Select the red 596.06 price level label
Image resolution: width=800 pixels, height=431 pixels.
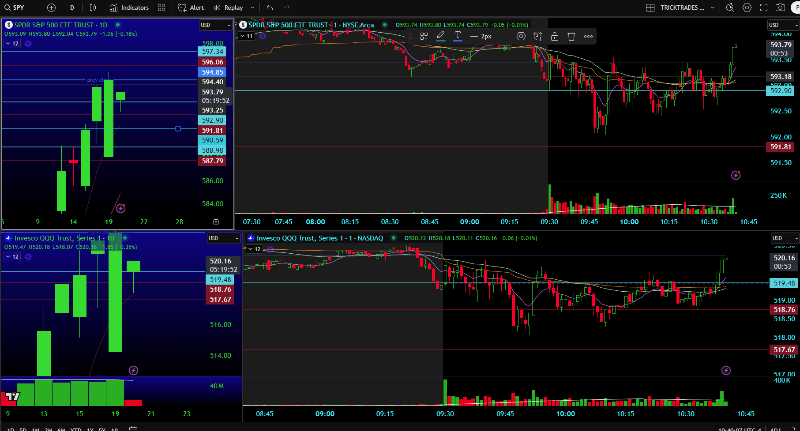(x=212, y=62)
